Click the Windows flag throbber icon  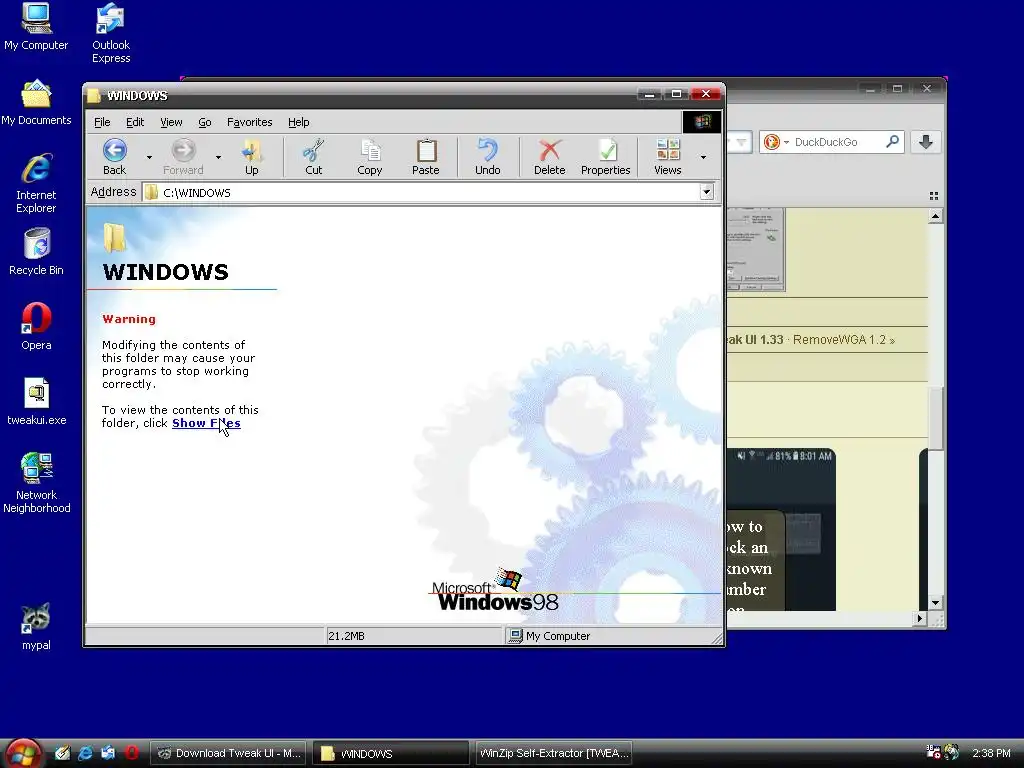pos(702,121)
